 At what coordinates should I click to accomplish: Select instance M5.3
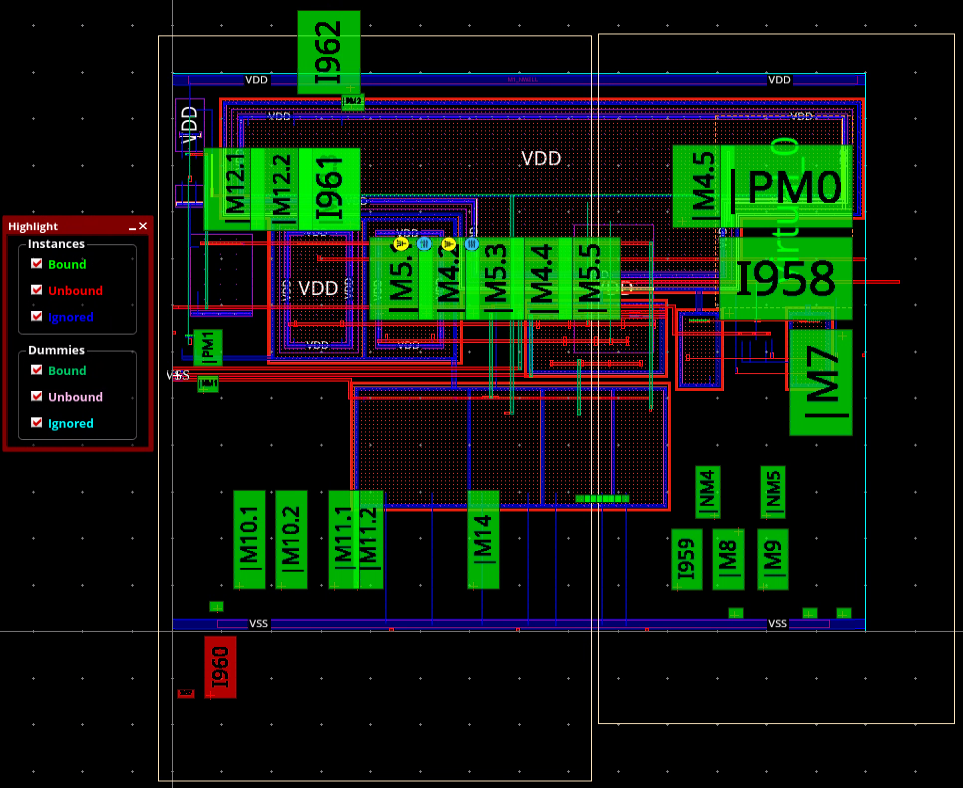click(x=495, y=278)
